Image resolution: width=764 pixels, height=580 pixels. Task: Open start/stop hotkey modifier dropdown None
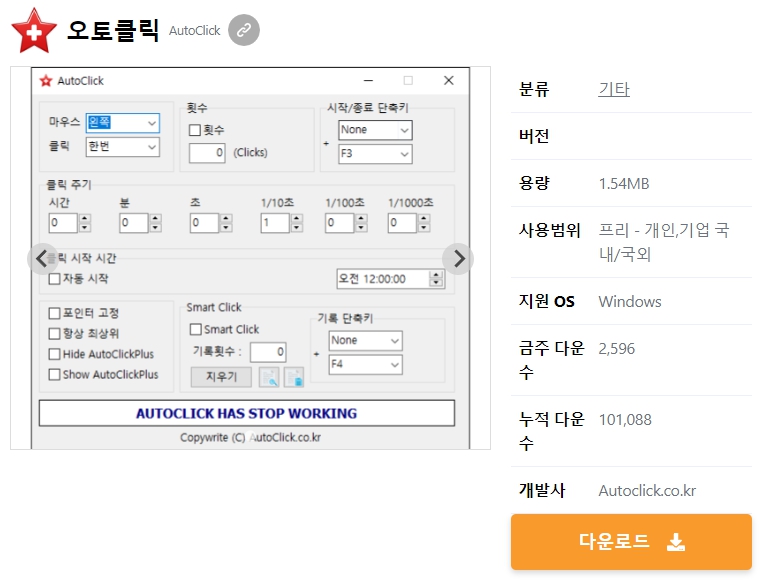coord(375,130)
